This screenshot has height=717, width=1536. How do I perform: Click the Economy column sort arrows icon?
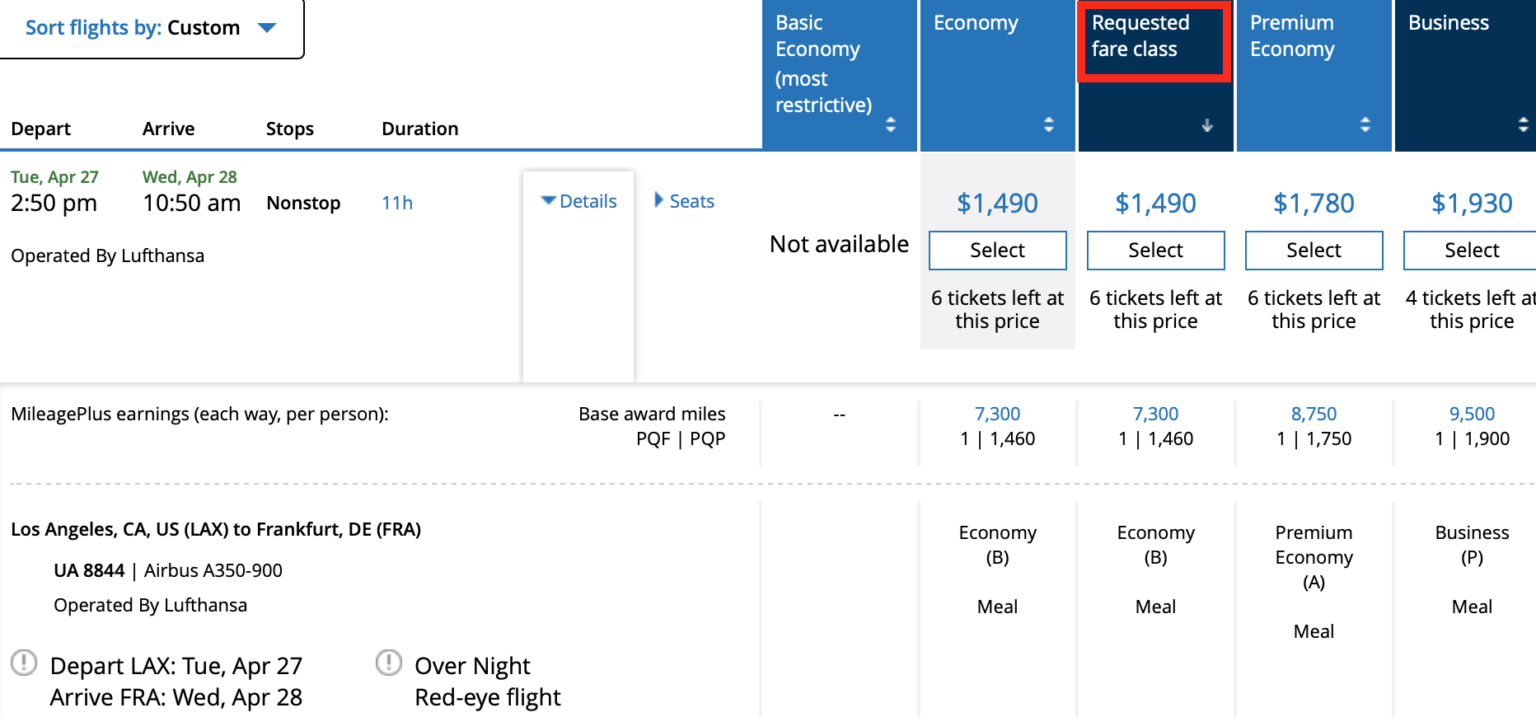pyautogui.click(x=1048, y=125)
